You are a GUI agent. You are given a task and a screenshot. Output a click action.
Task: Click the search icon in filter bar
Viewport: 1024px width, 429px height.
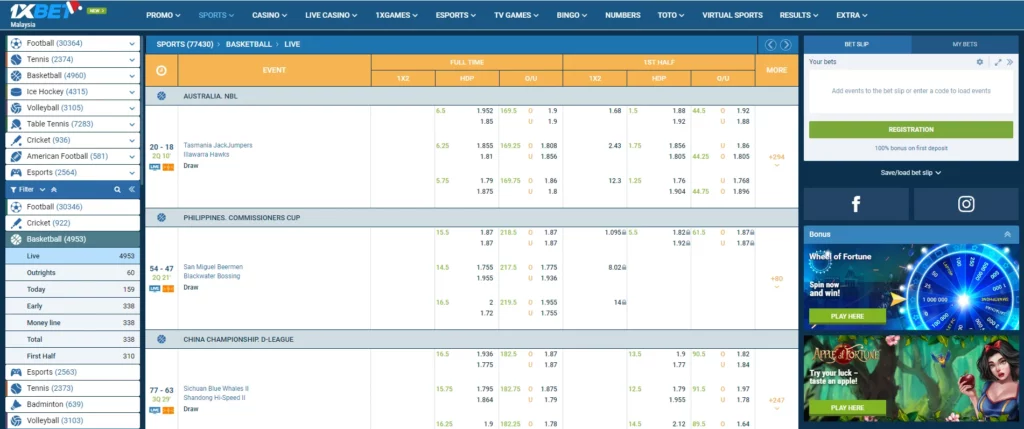[x=117, y=189]
